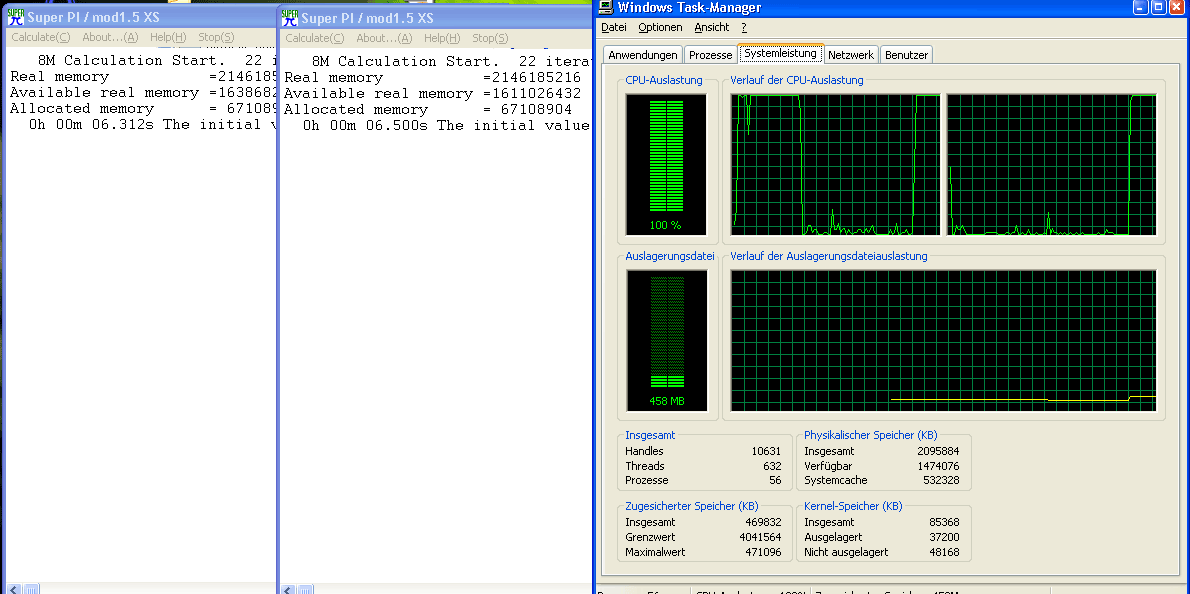Switch to Netzwerk tab
This screenshot has height=594, width=1190.
(851, 55)
